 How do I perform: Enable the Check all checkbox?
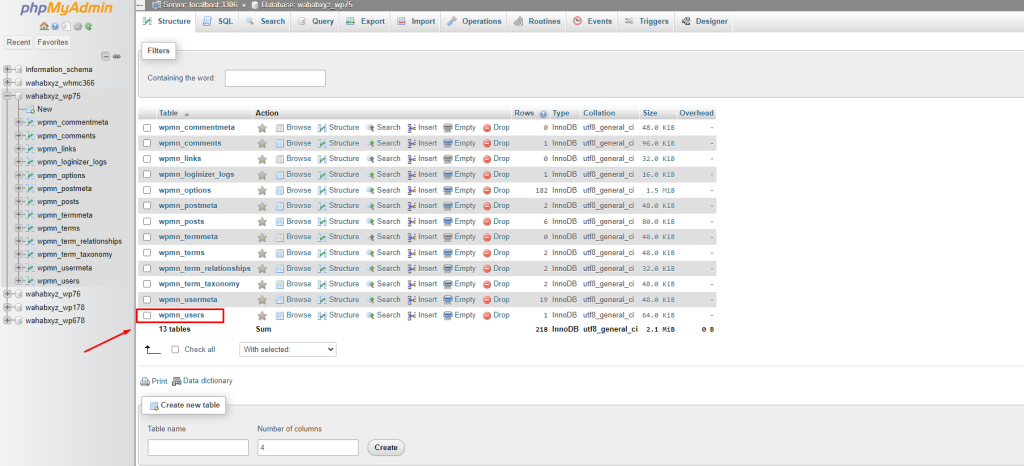coord(176,349)
